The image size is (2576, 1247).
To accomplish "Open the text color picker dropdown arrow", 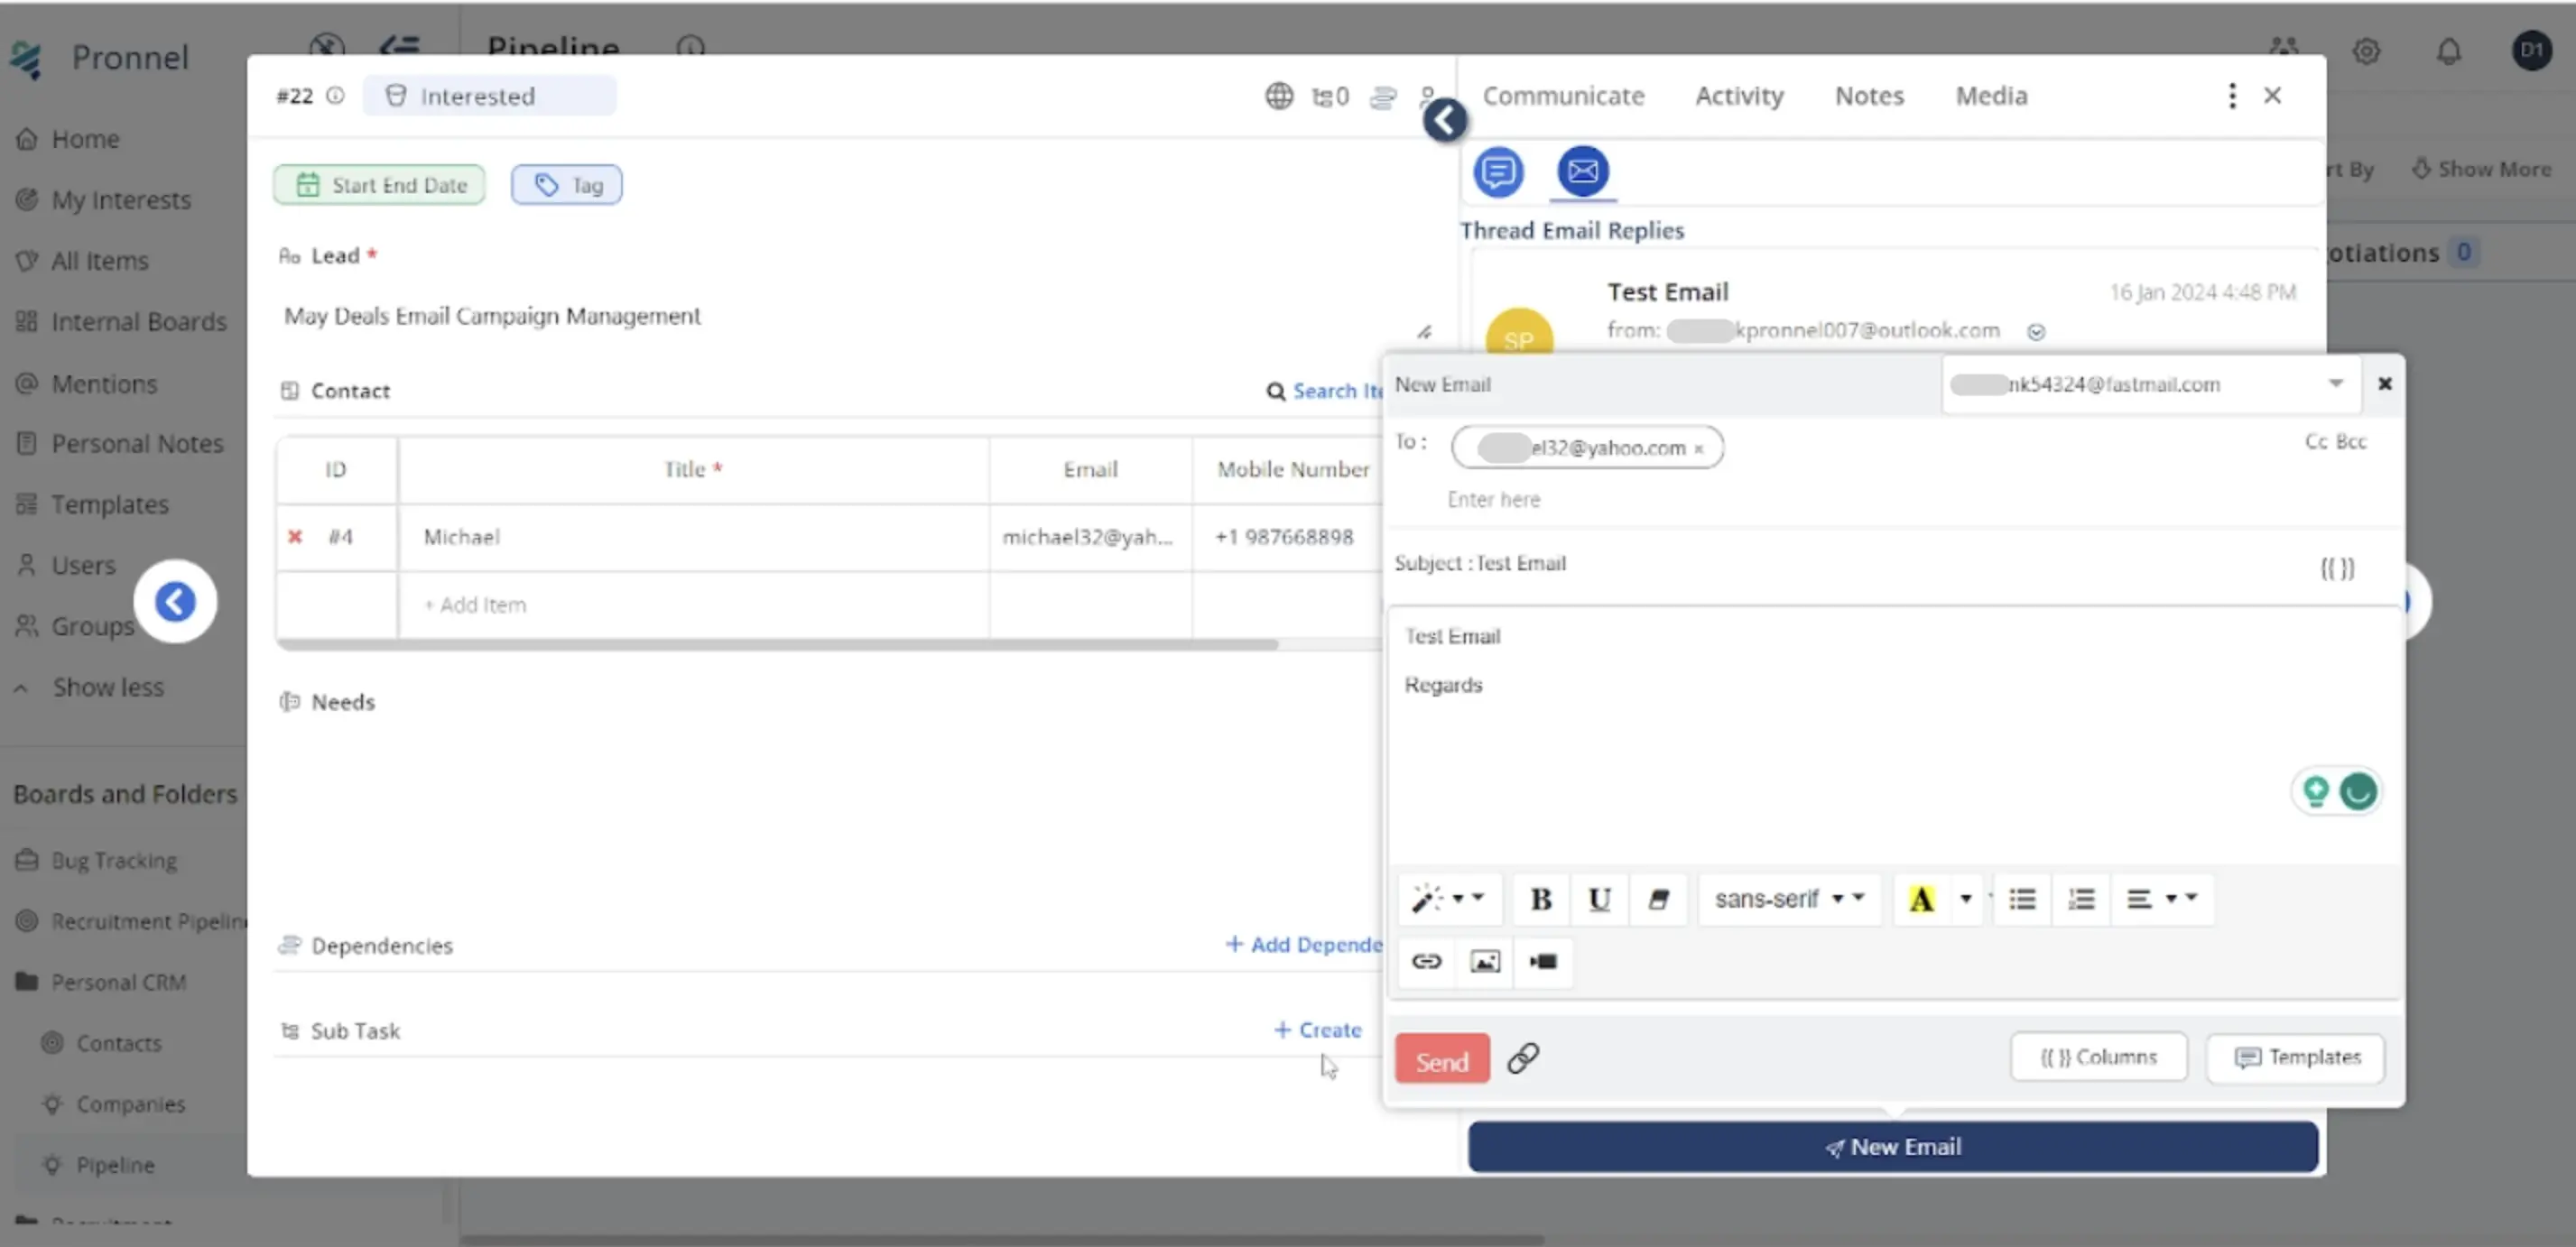I will coord(1966,899).
